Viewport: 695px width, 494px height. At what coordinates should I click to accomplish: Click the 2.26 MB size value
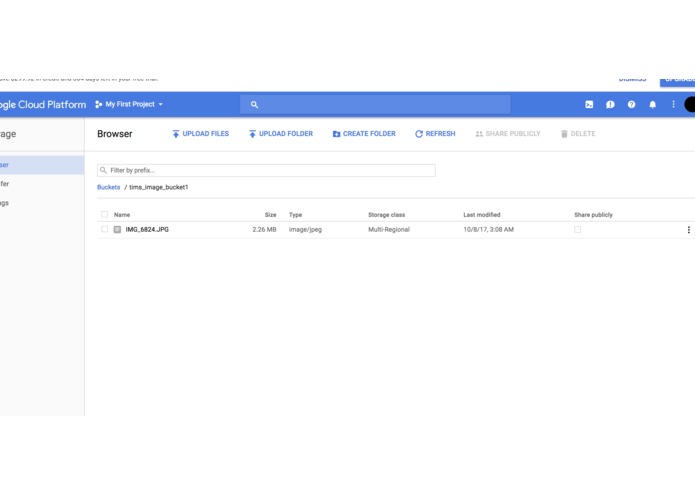tap(264, 229)
